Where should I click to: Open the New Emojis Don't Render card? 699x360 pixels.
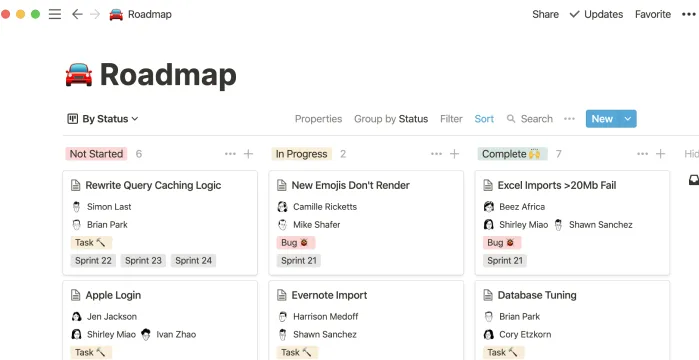coord(366,223)
